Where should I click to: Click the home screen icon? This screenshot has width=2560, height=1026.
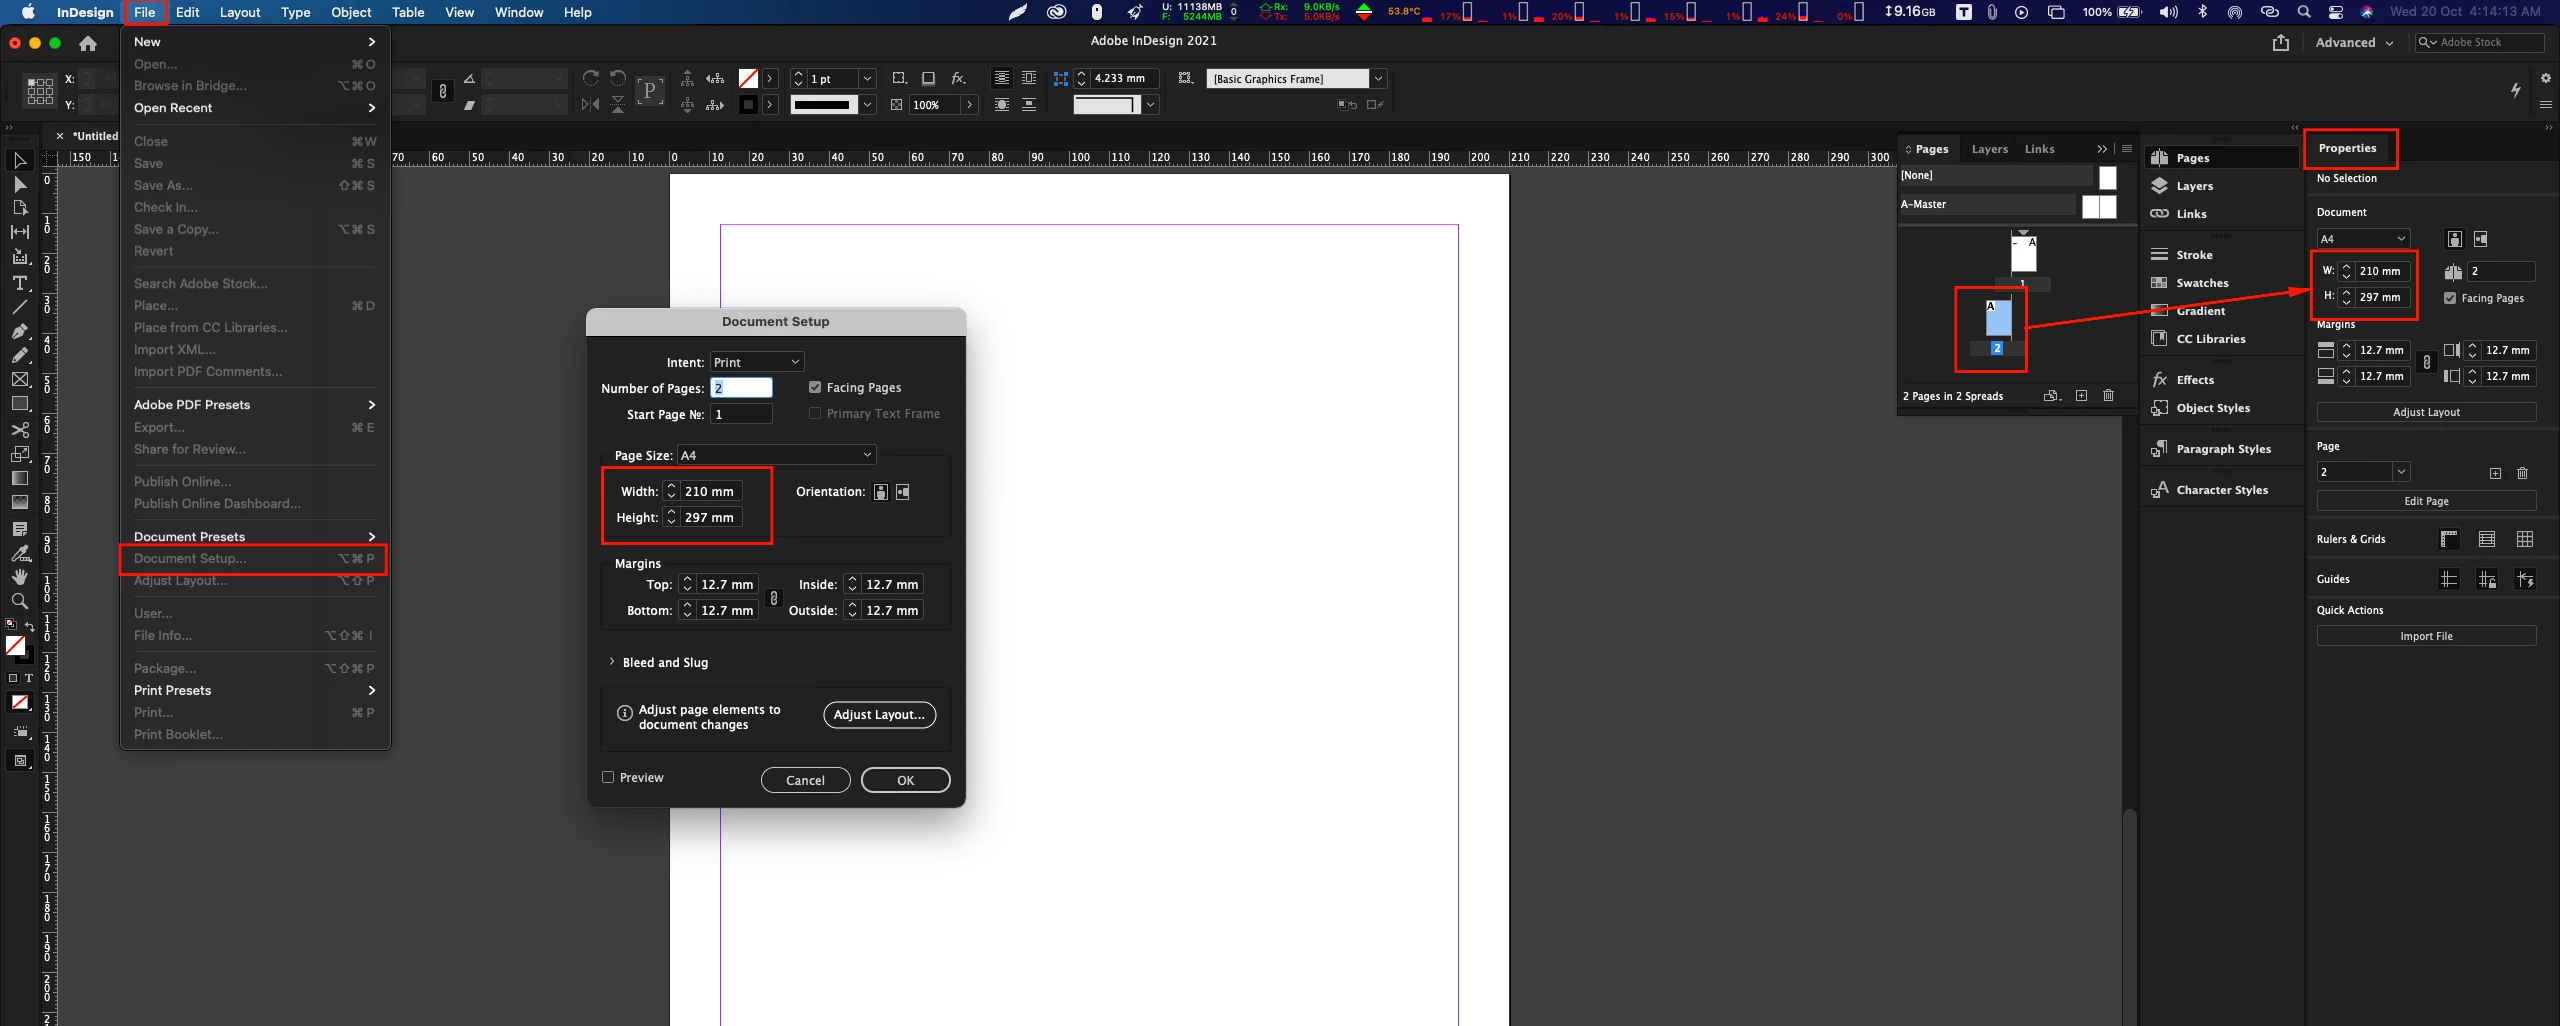click(88, 43)
